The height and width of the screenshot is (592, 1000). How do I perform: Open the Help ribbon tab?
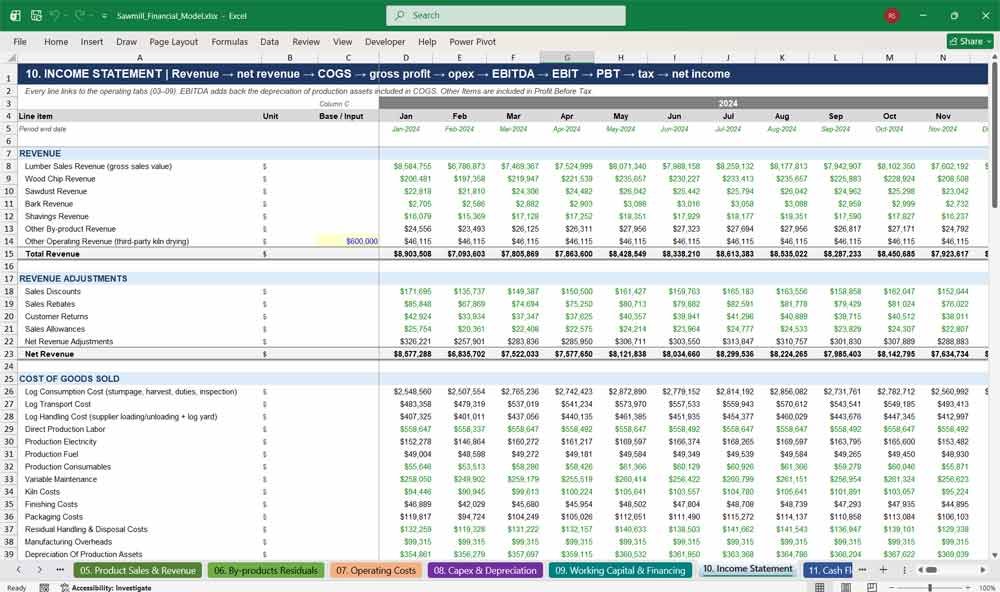[427, 41]
